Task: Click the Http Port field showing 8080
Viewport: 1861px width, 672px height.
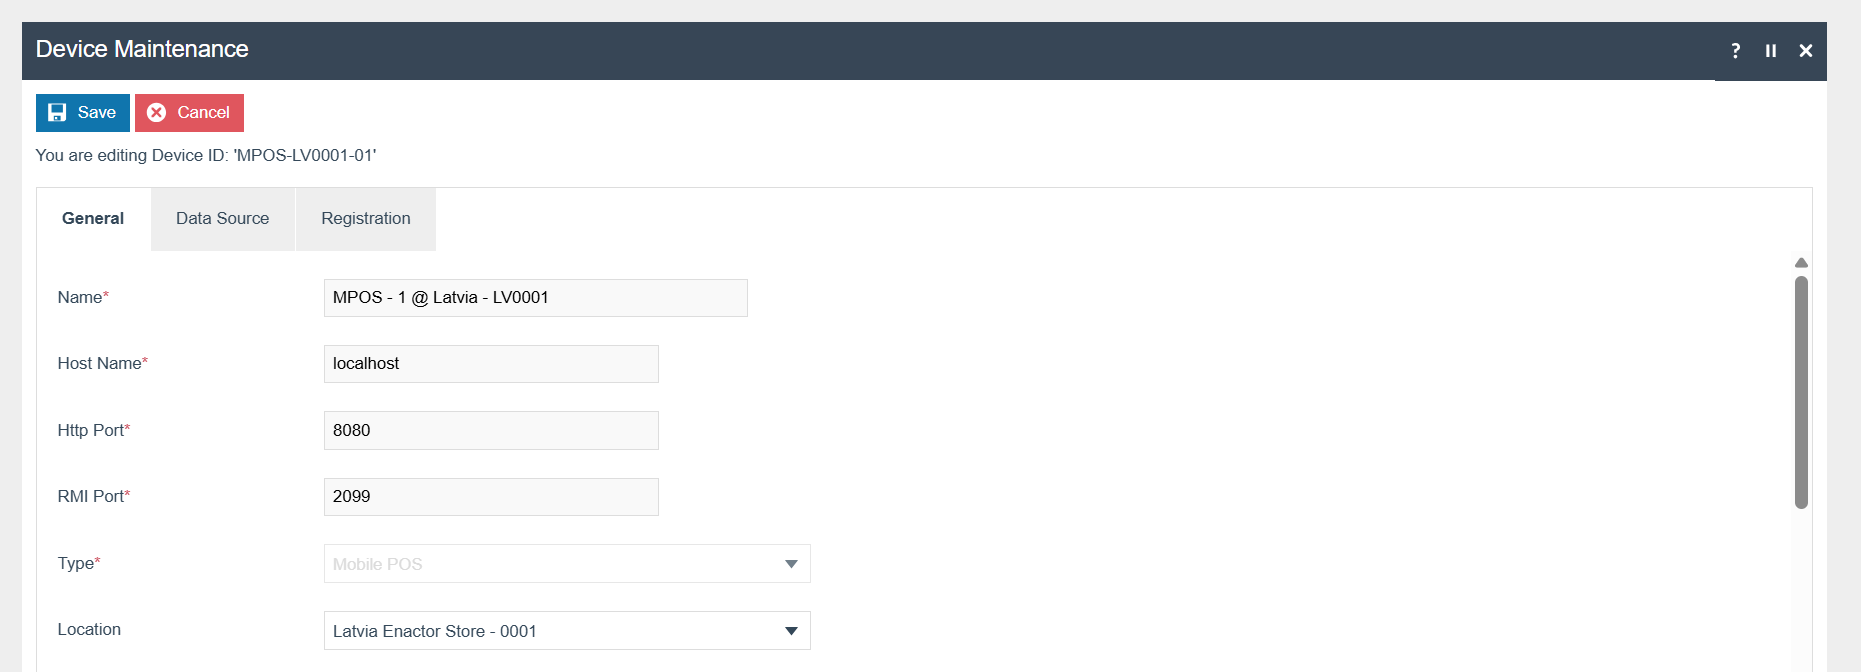Action: point(491,431)
